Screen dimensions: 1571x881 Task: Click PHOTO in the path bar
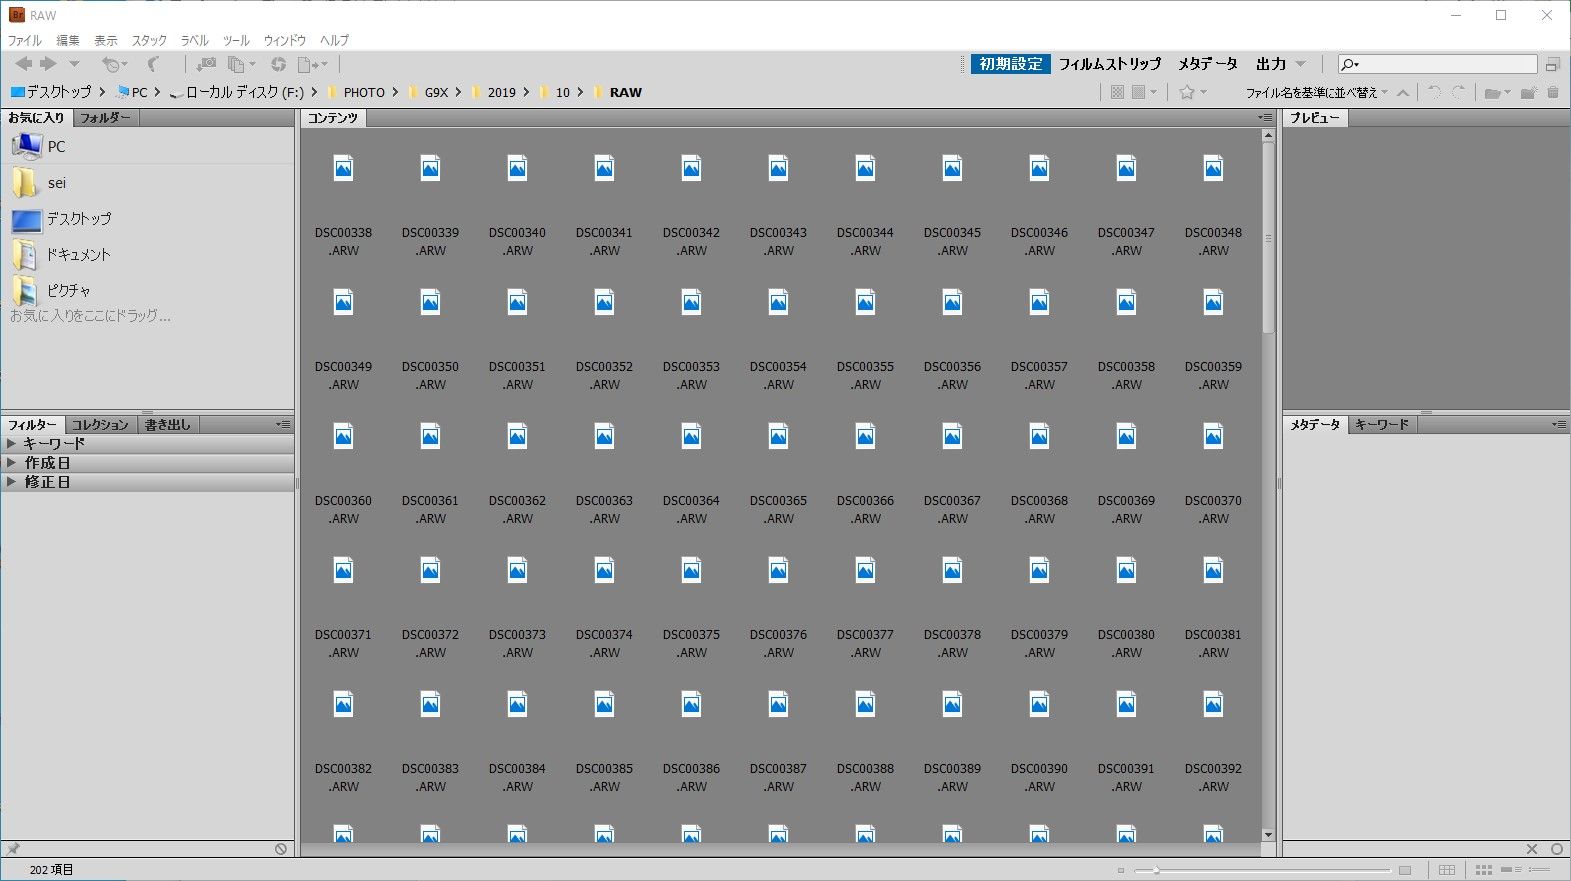[x=364, y=92]
